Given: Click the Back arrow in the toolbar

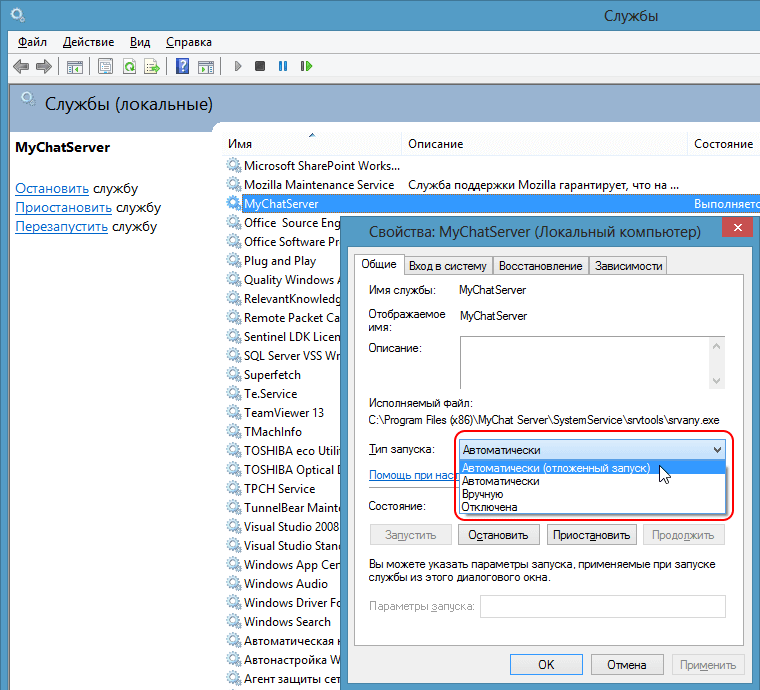Looking at the screenshot, I should click(x=20, y=67).
